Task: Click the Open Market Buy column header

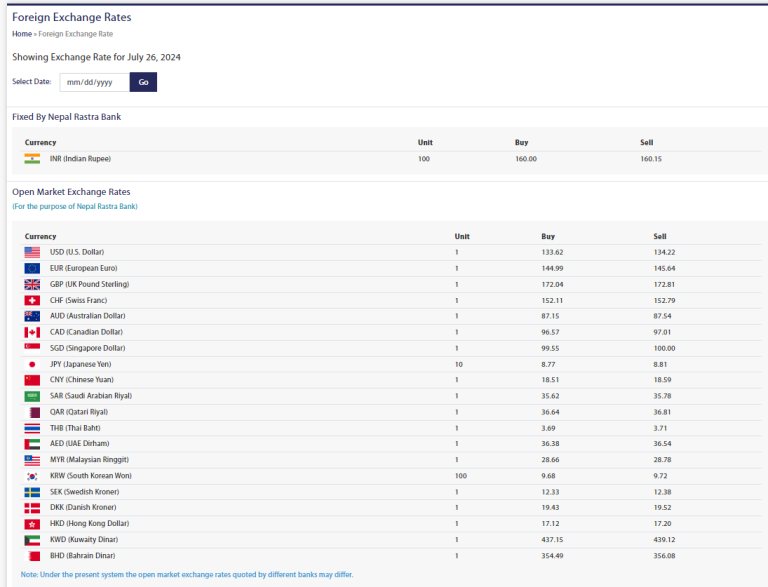Action: (x=548, y=237)
